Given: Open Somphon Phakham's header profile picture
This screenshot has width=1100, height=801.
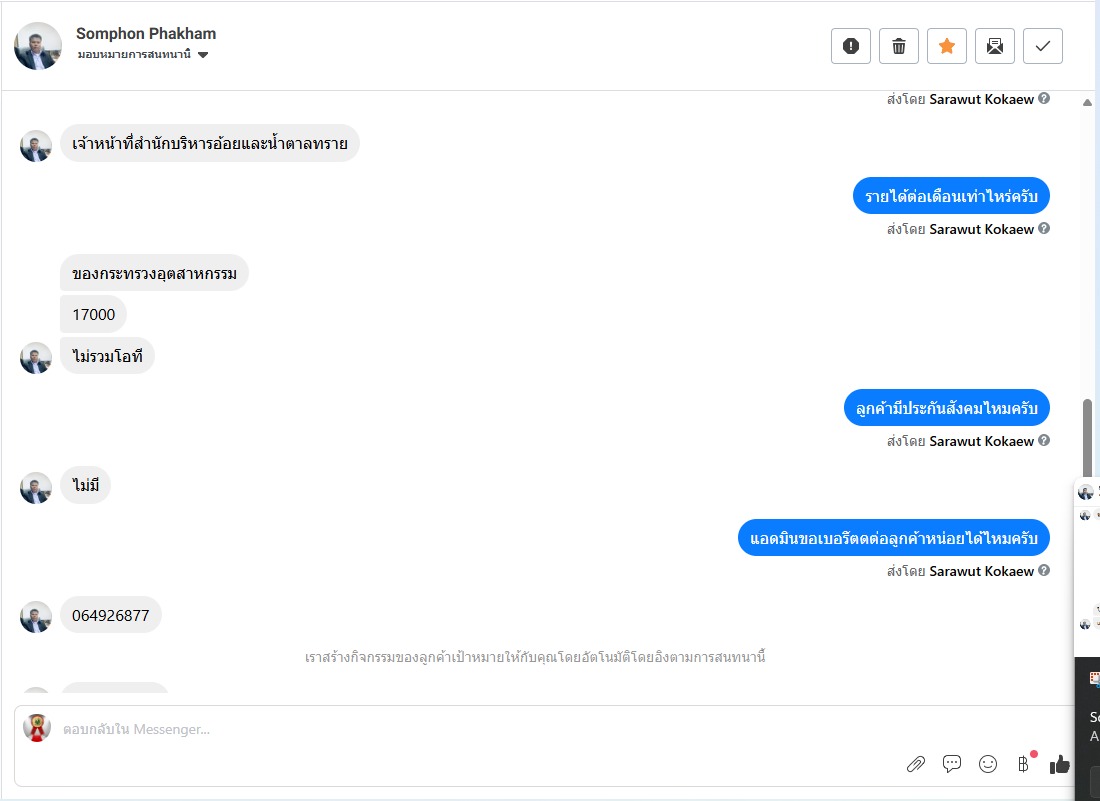Looking at the screenshot, I should tap(38, 46).
